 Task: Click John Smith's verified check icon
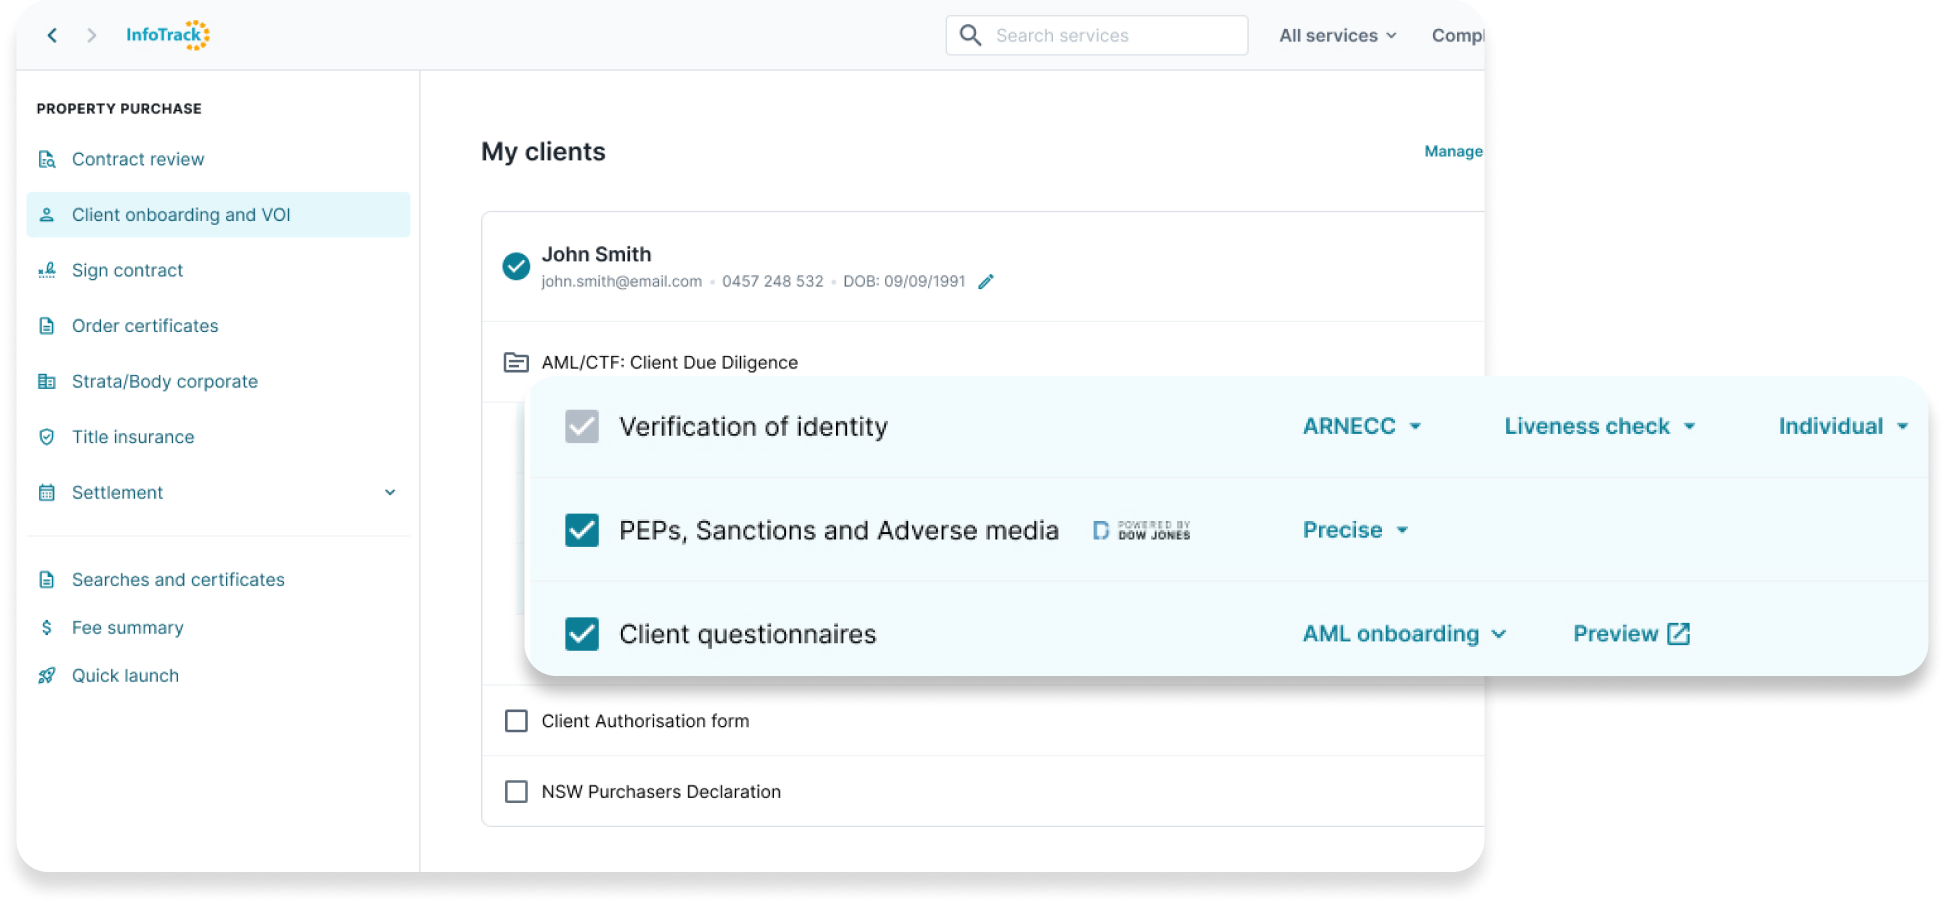click(516, 266)
